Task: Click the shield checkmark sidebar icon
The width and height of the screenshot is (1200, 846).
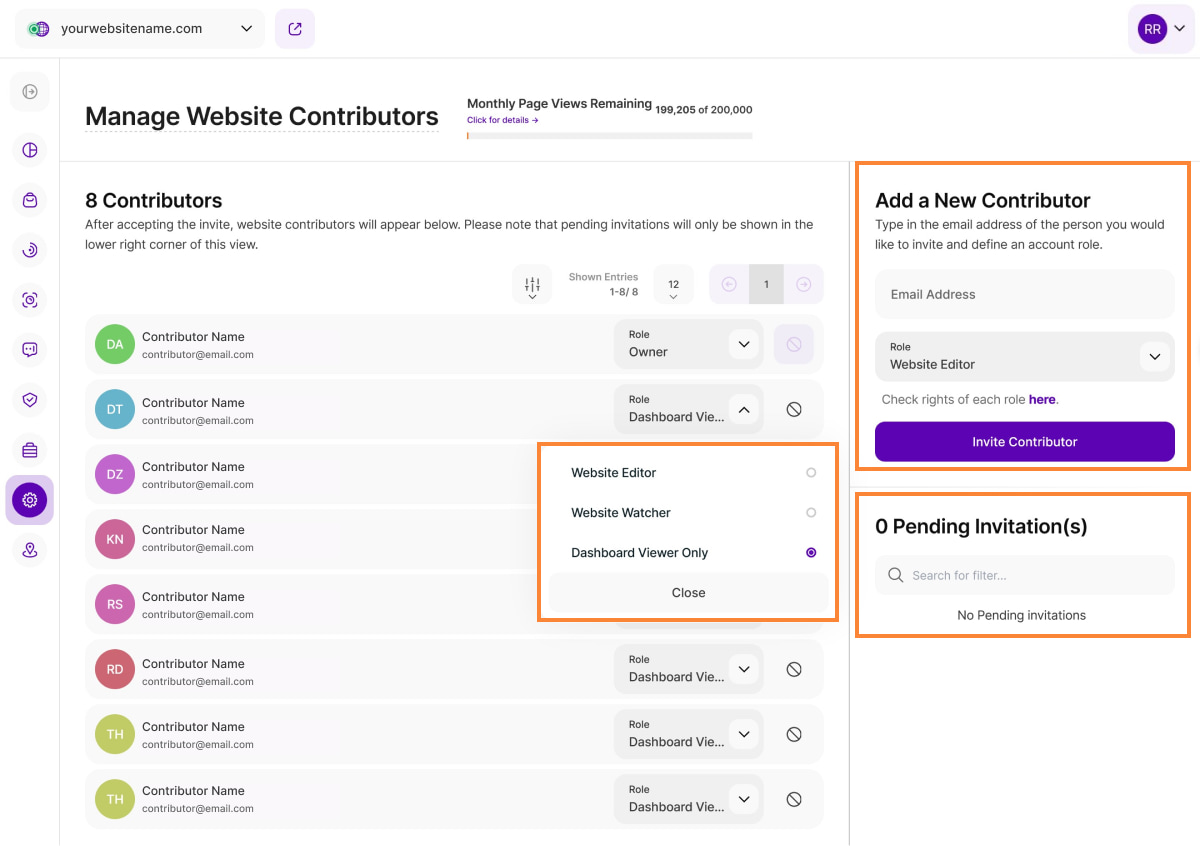Action: pos(30,400)
